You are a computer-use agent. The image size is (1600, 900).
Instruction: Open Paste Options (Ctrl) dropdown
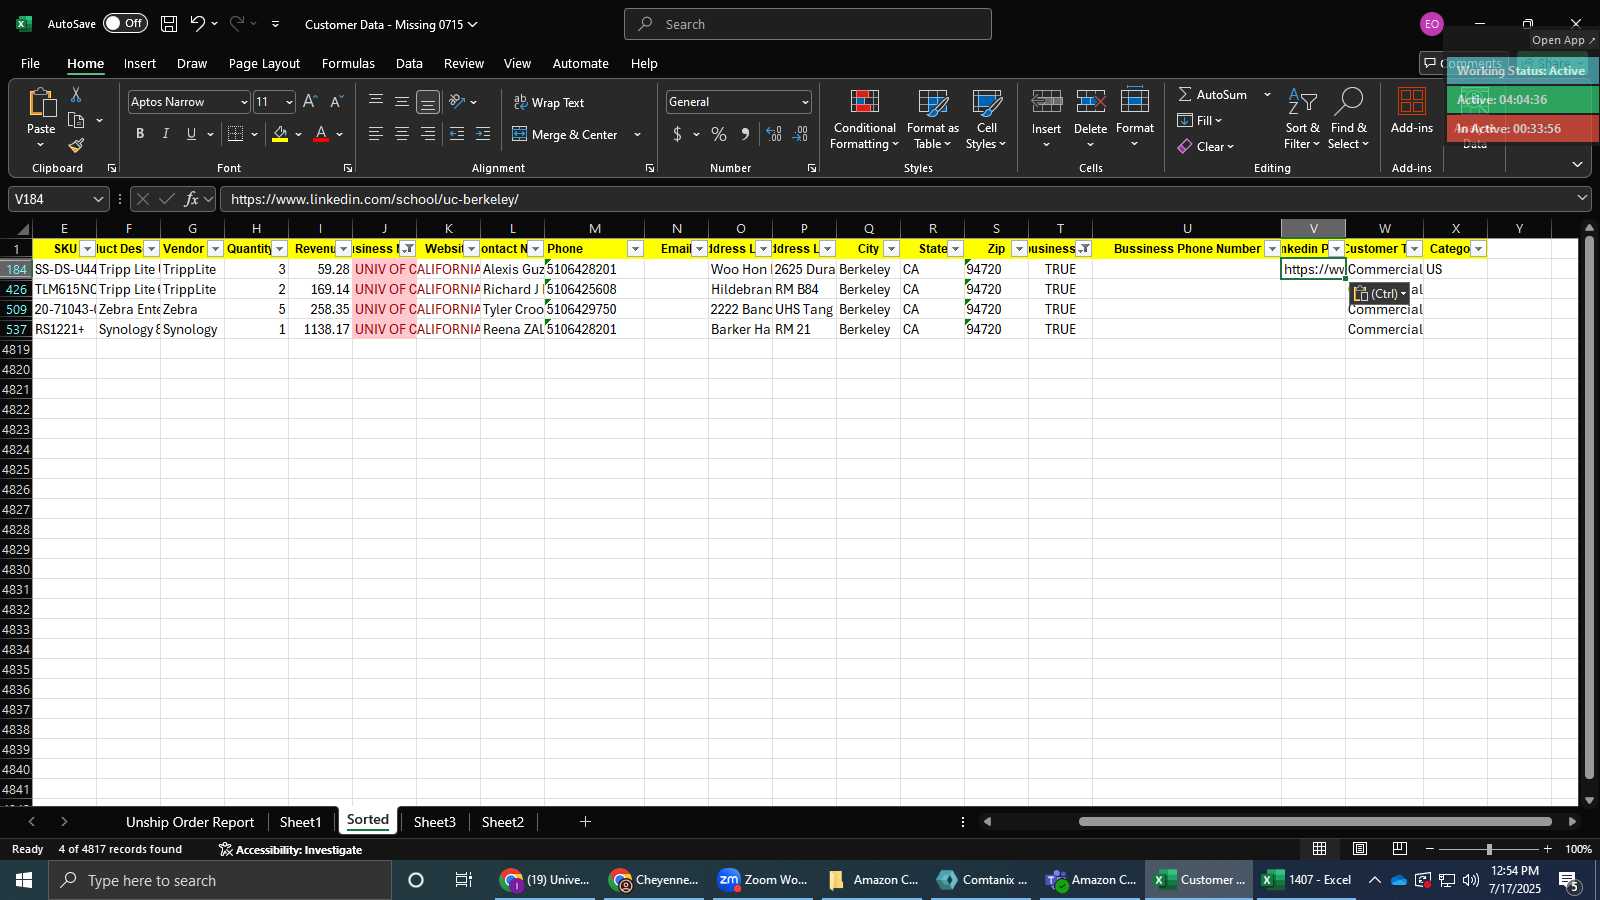(x=1379, y=293)
